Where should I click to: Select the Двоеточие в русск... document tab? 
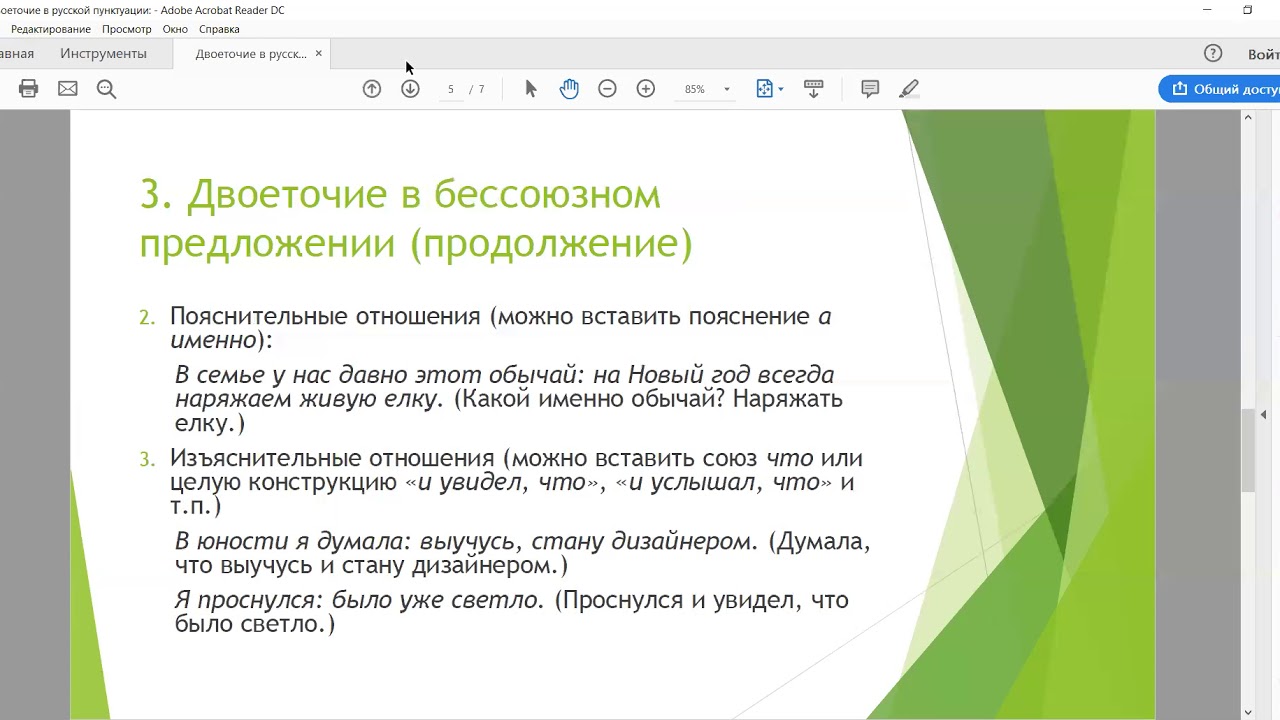[251, 54]
